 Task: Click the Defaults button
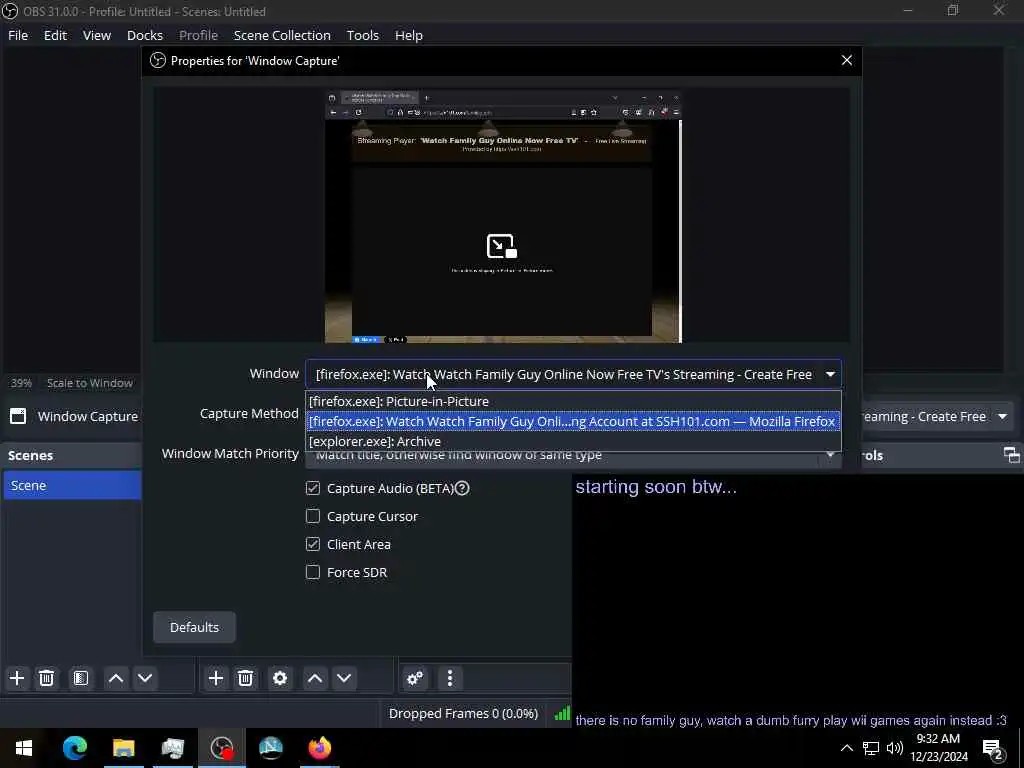point(195,627)
